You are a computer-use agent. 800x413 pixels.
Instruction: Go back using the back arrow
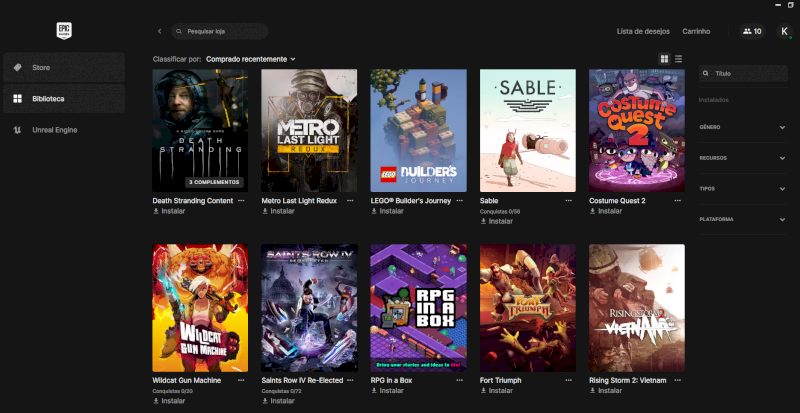160,31
